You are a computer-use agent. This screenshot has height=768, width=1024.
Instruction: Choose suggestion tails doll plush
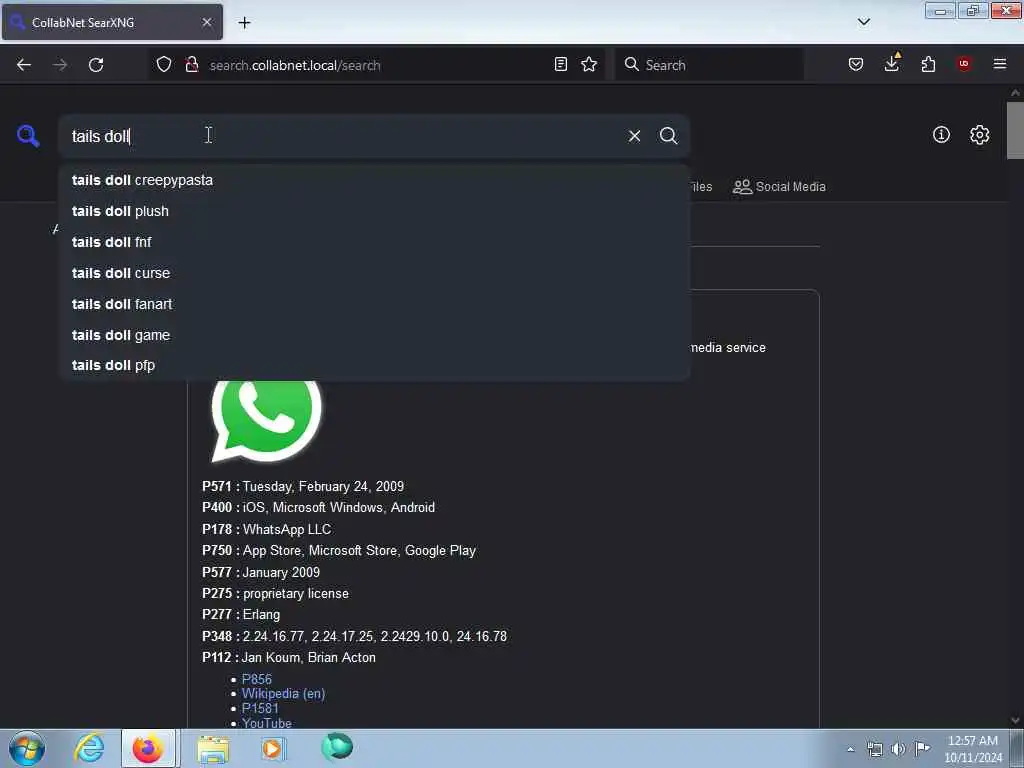374,211
